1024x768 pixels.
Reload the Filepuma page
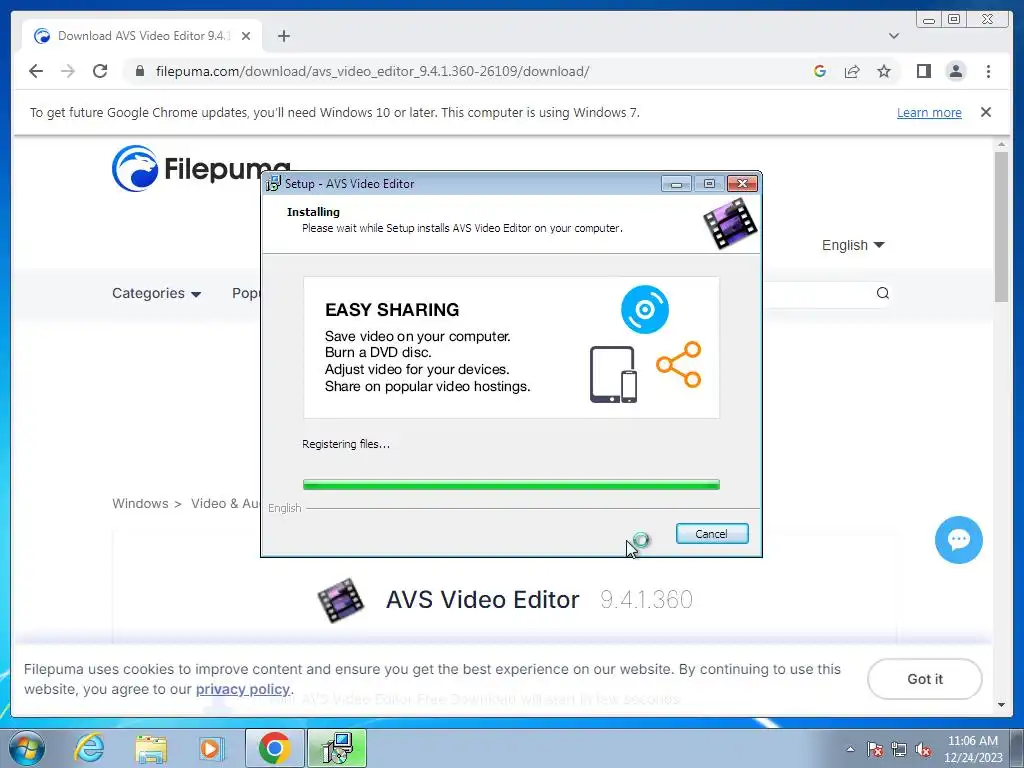pyautogui.click(x=100, y=71)
